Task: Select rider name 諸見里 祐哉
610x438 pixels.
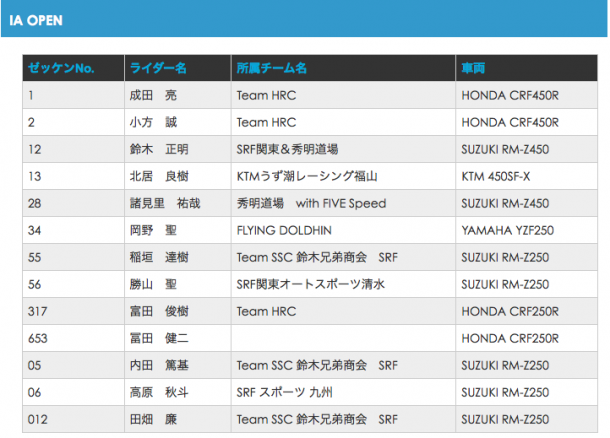Action: [x=165, y=203]
